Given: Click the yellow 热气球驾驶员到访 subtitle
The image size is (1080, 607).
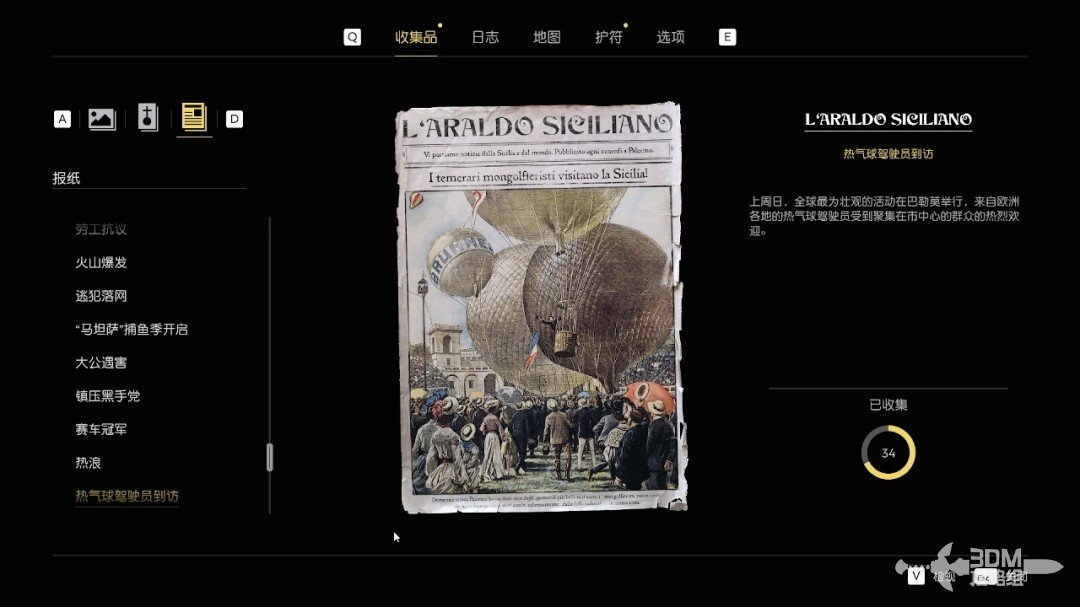Looking at the screenshot, I should pos(888,154).
